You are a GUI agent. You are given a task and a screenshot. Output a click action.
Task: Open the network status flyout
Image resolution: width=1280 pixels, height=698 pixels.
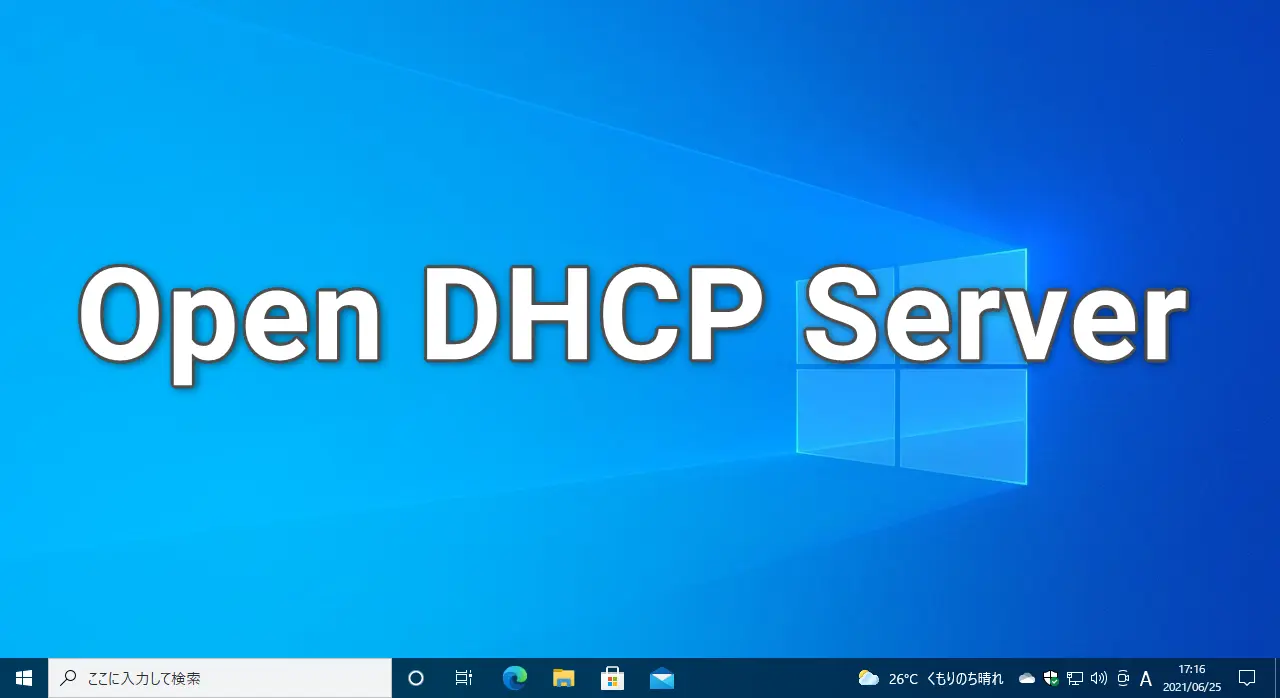pyautogui.click(x=1074, y=678)
